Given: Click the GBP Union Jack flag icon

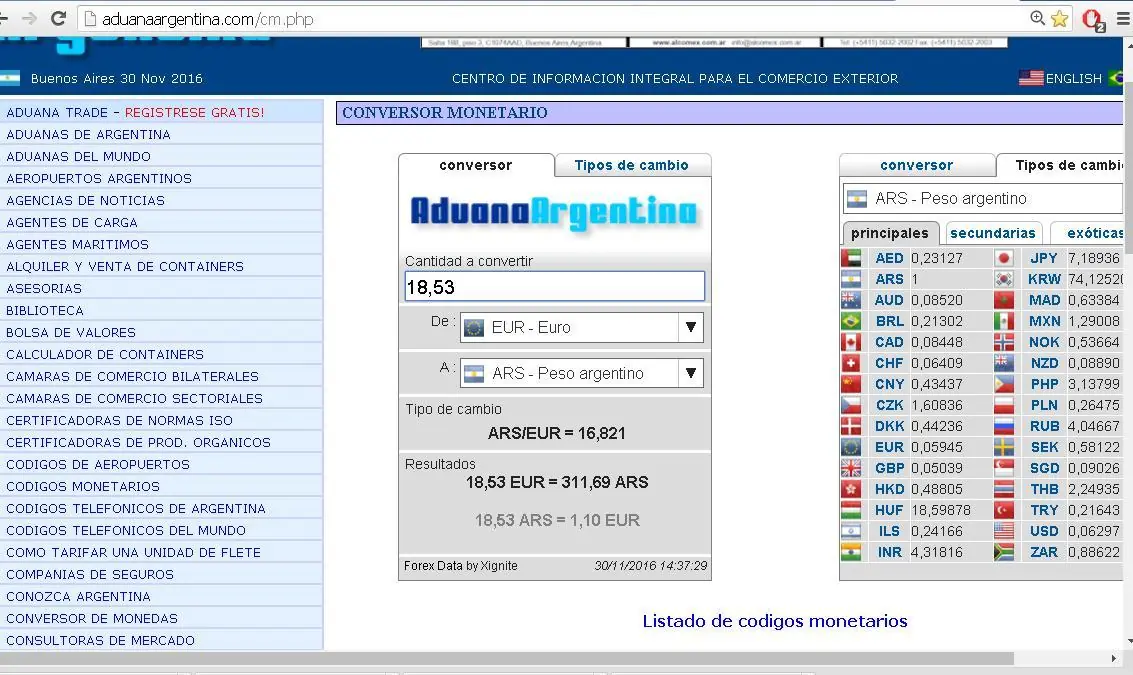Looking at the screenshot, I should 851,468.
